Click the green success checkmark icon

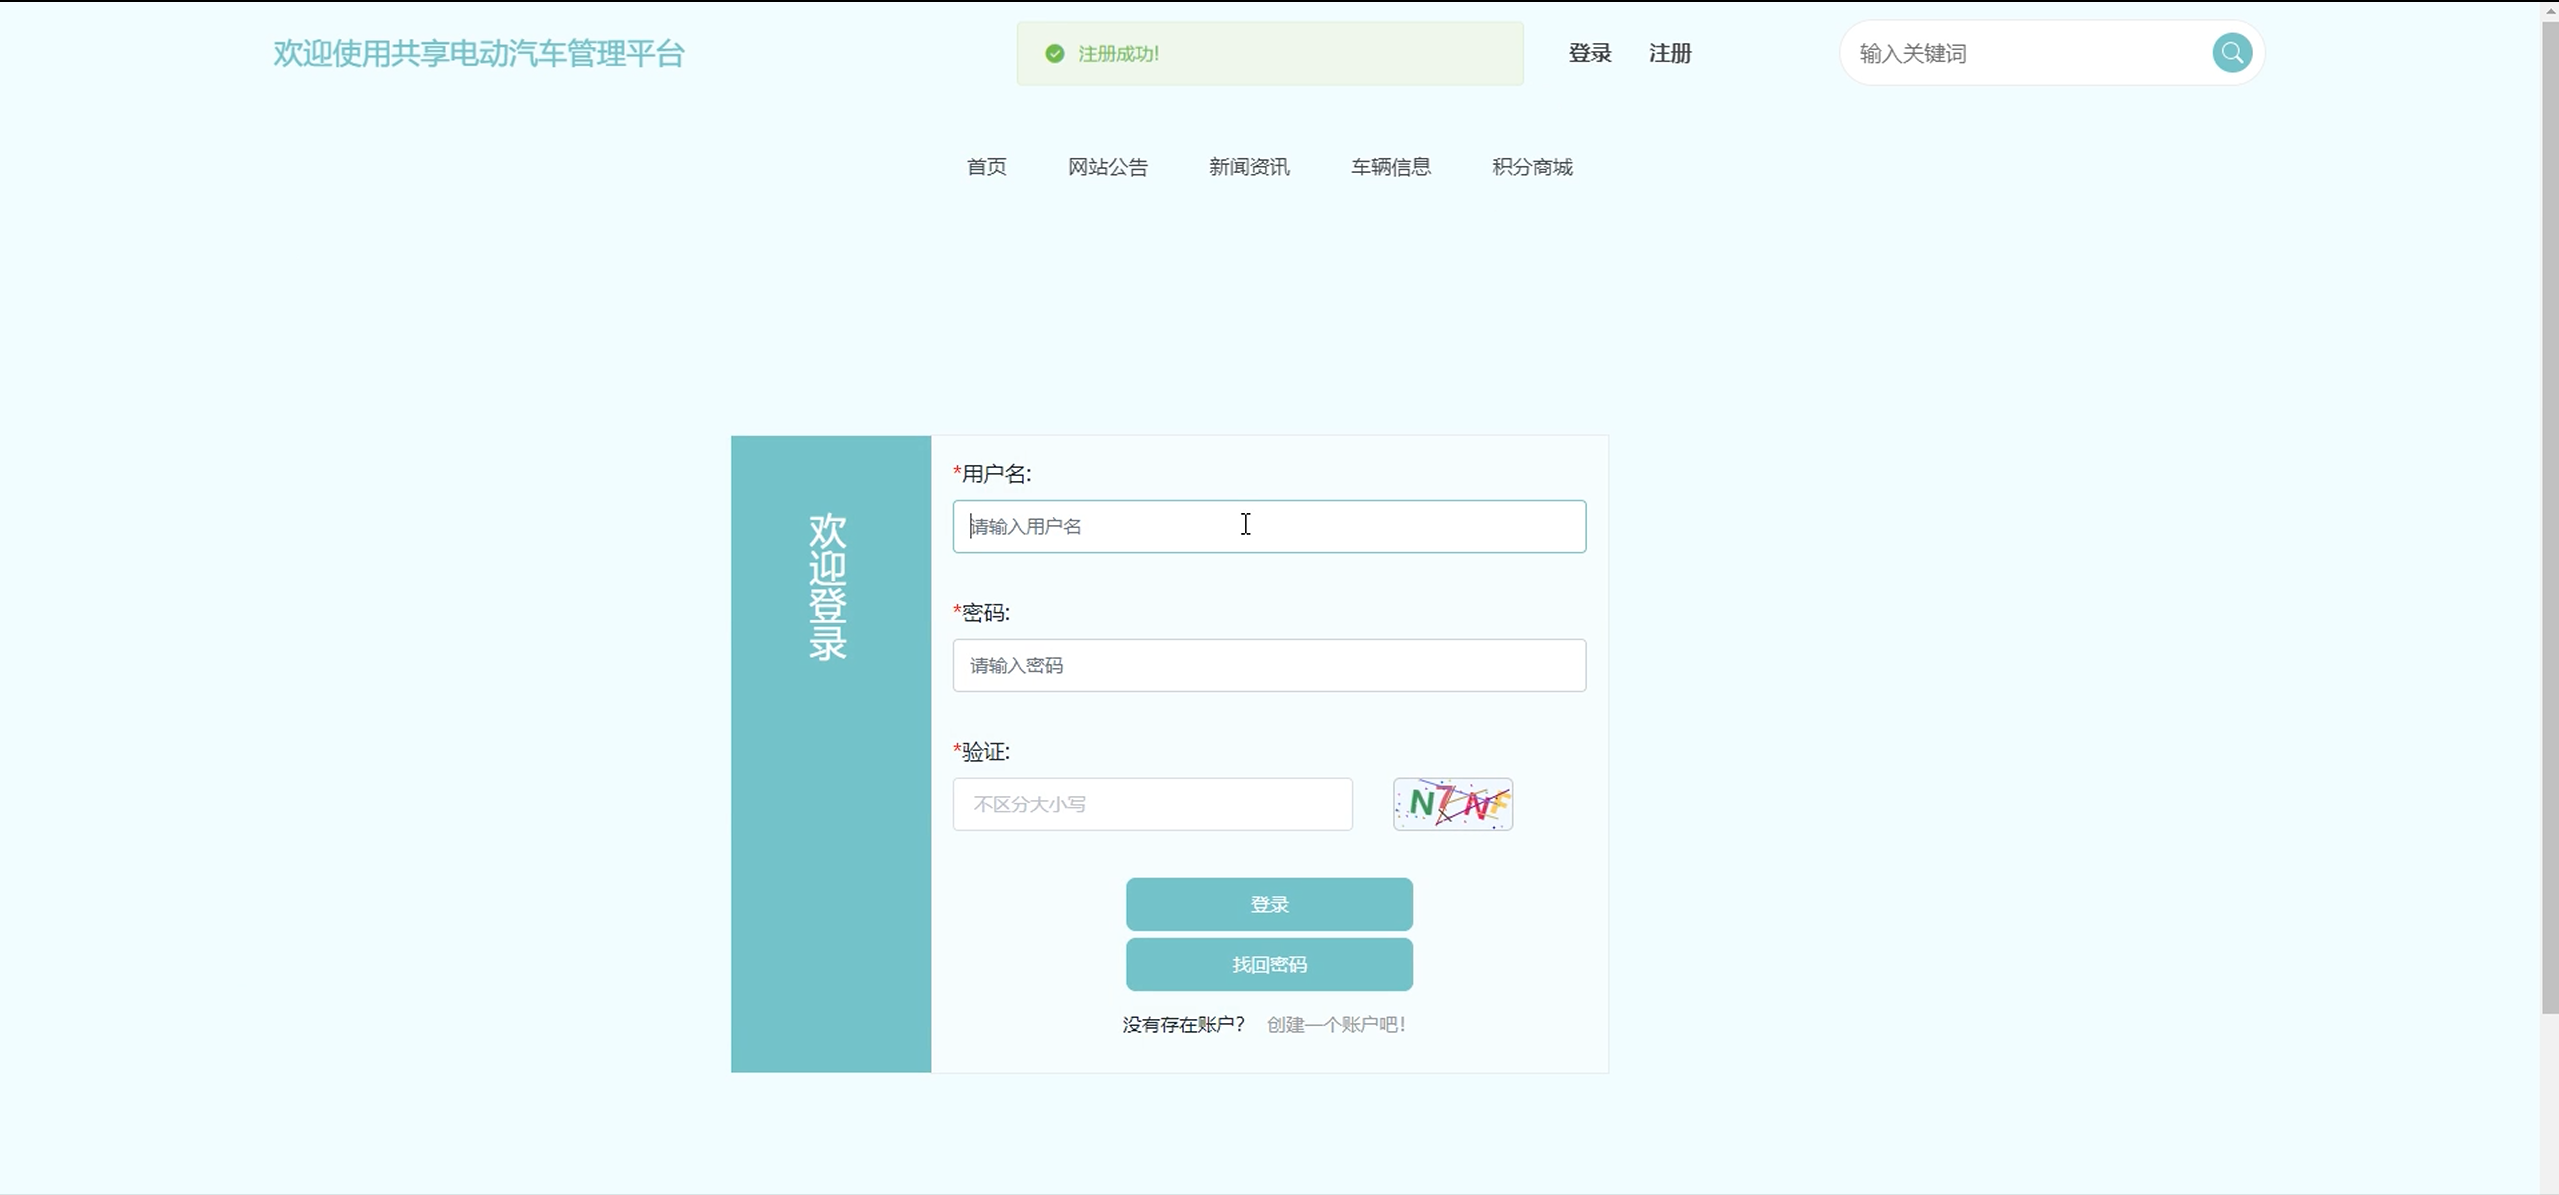1054,54
